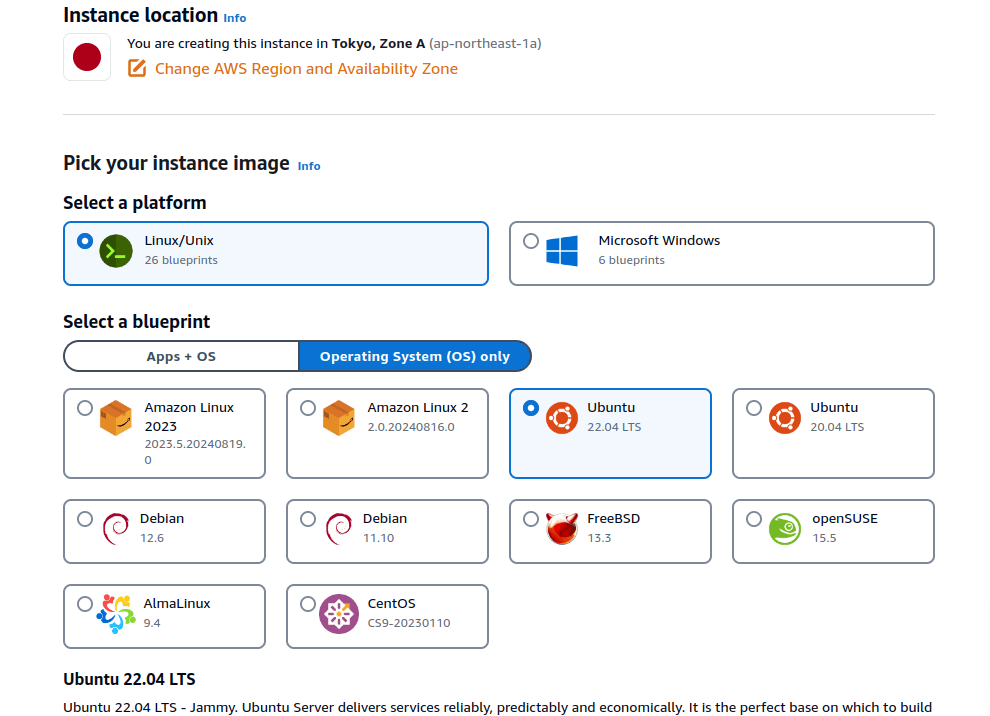
Task: Click the Debian 11.10 swirl icon
Action: point(339,529)
